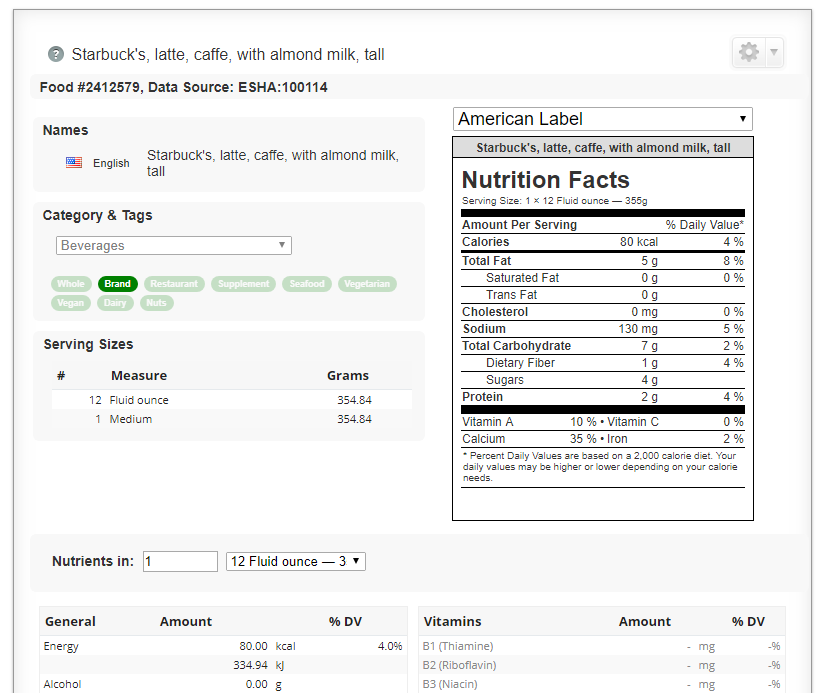Screen dimensions: 822x693
Task: Click the Vitamin A 10 % entry
Action: click(x=529, y=422)
